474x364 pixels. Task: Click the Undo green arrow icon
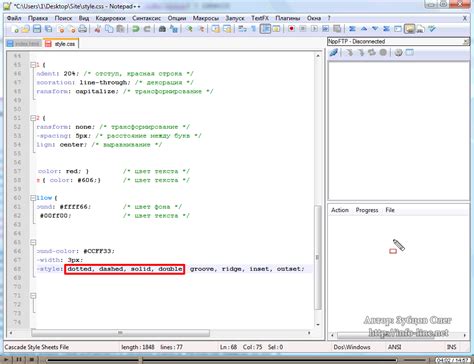(135, 29)
